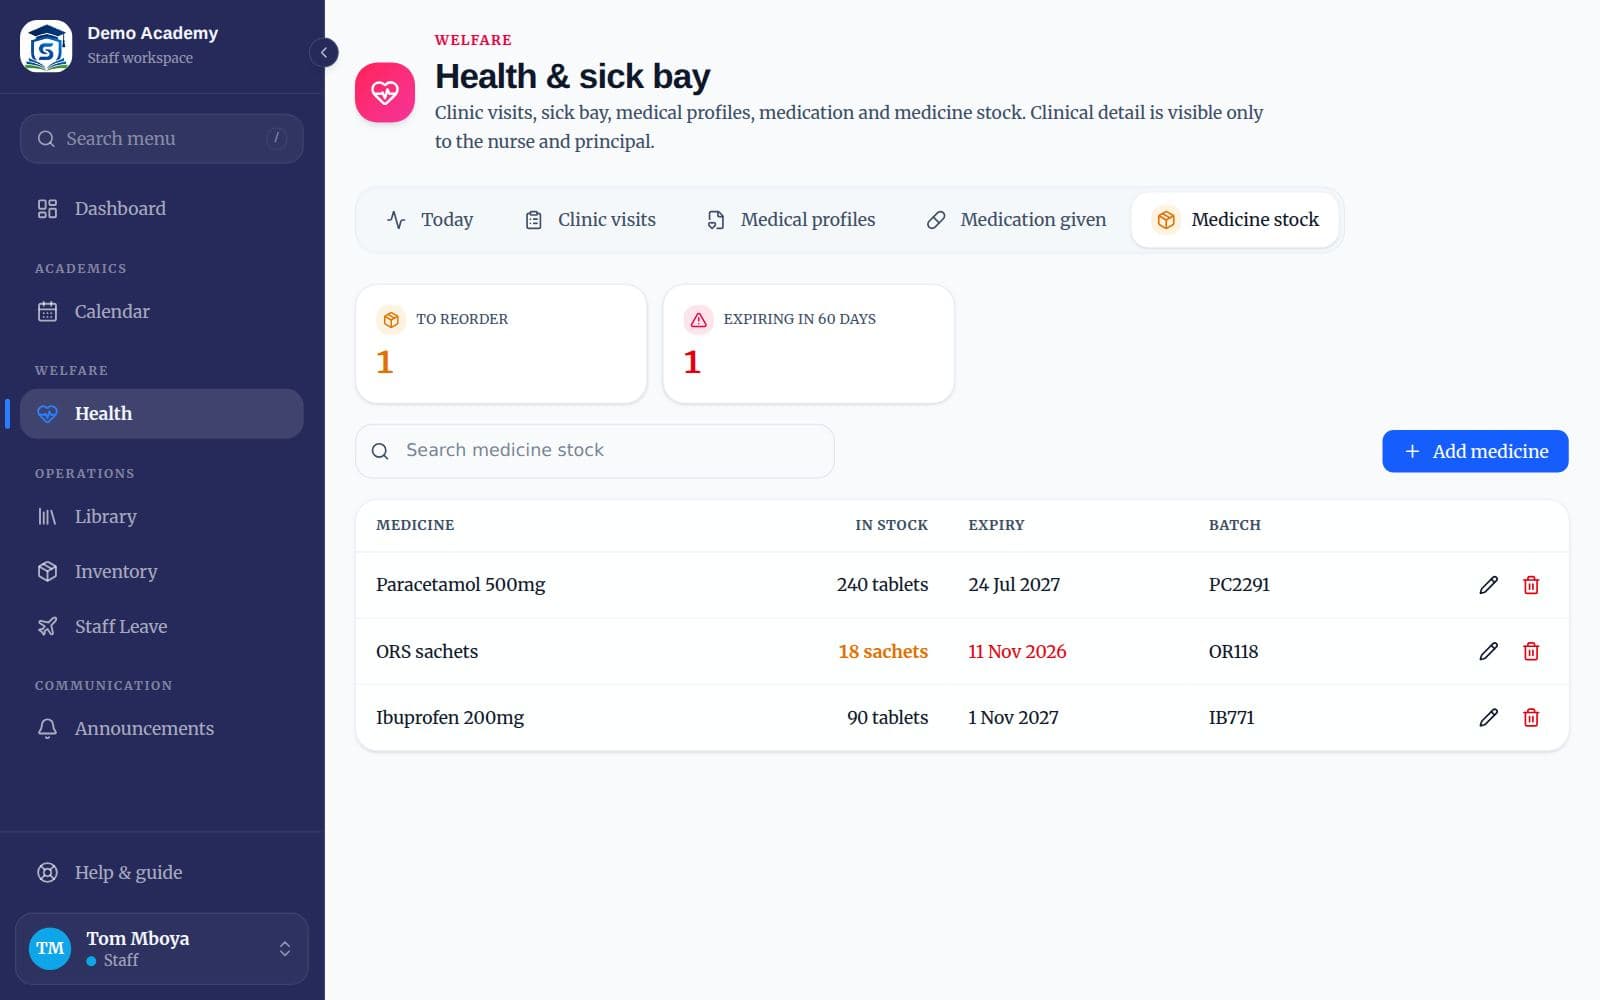Click the Expiry column header
This screenshot has height=1000, width=1600.
click(996, 525)
